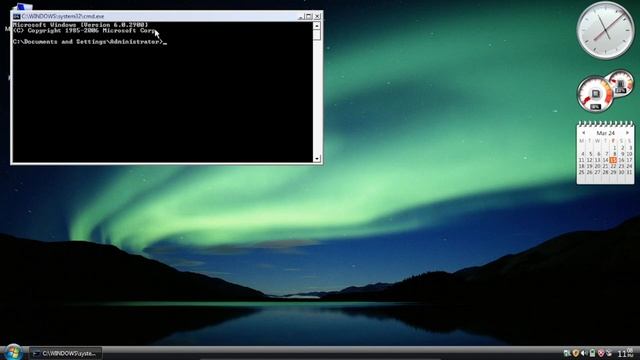Click the cmd.exe window title text
Viewport: 640px width, 360px height.
(63, 16)
